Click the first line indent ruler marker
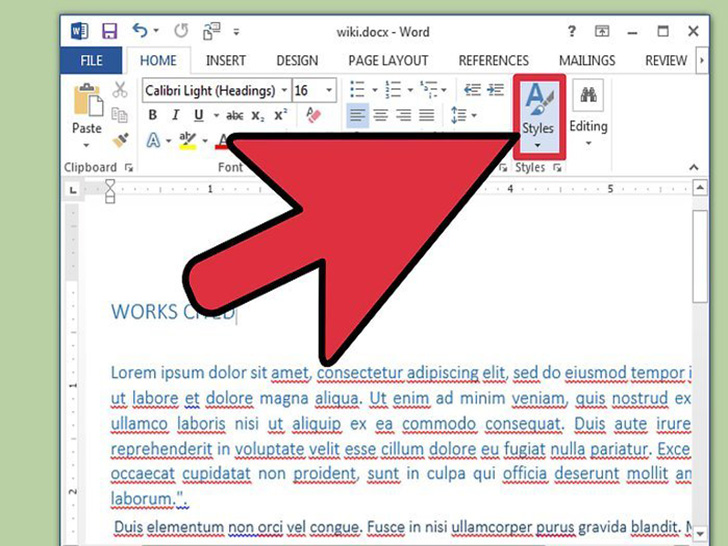This screenshot has height=546, width=728. point(110,185)
